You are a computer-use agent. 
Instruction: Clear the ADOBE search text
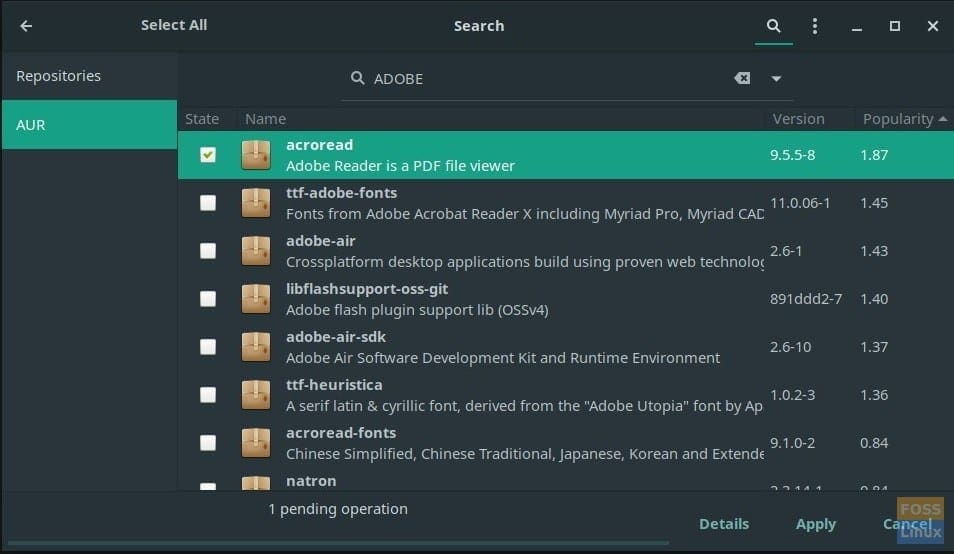click(x=742, y=78)
